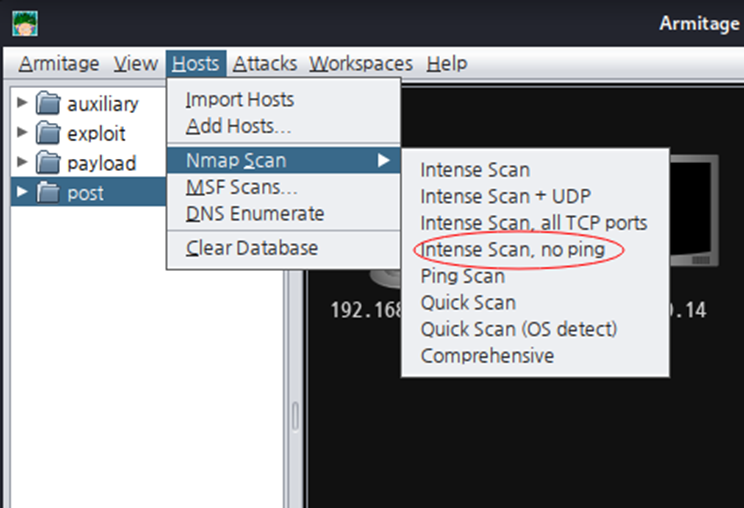Choose Clear Database menu entry
Screen dimensions: 744x508
point(284,248)
